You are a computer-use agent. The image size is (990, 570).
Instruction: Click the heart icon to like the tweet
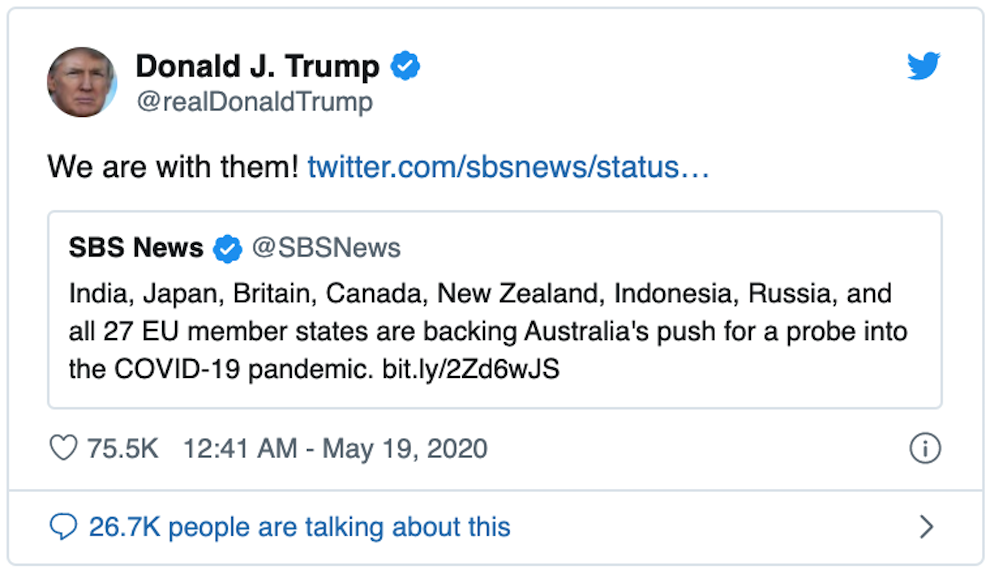point(63,448)
